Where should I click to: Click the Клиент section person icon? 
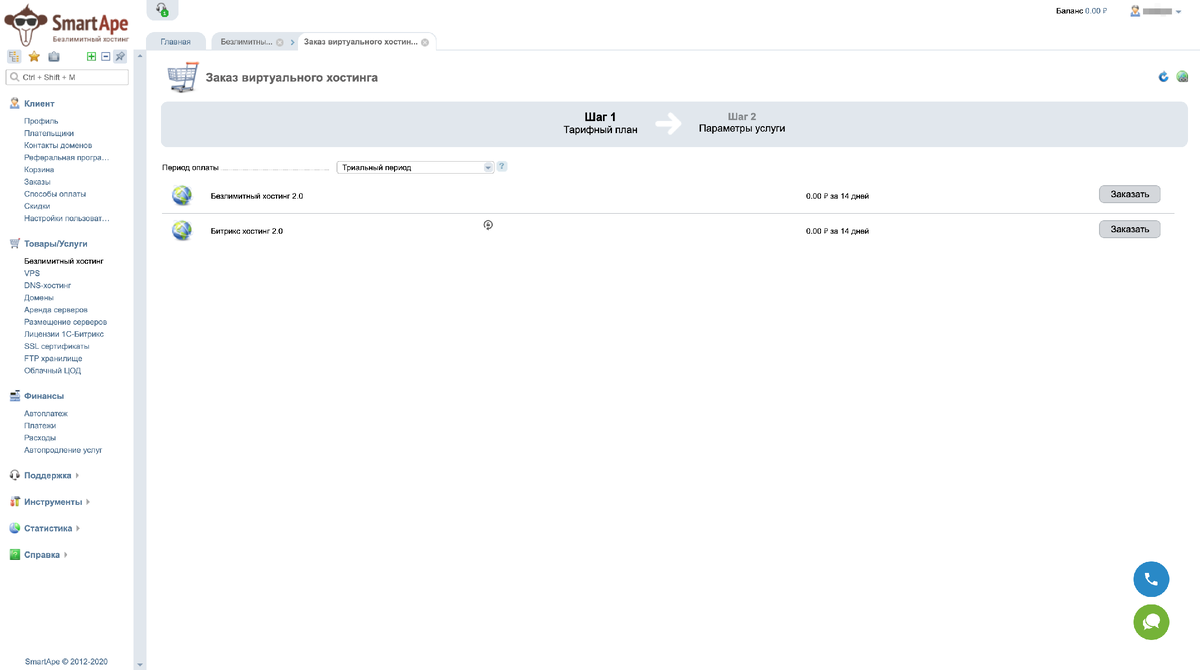coord(15,103)
